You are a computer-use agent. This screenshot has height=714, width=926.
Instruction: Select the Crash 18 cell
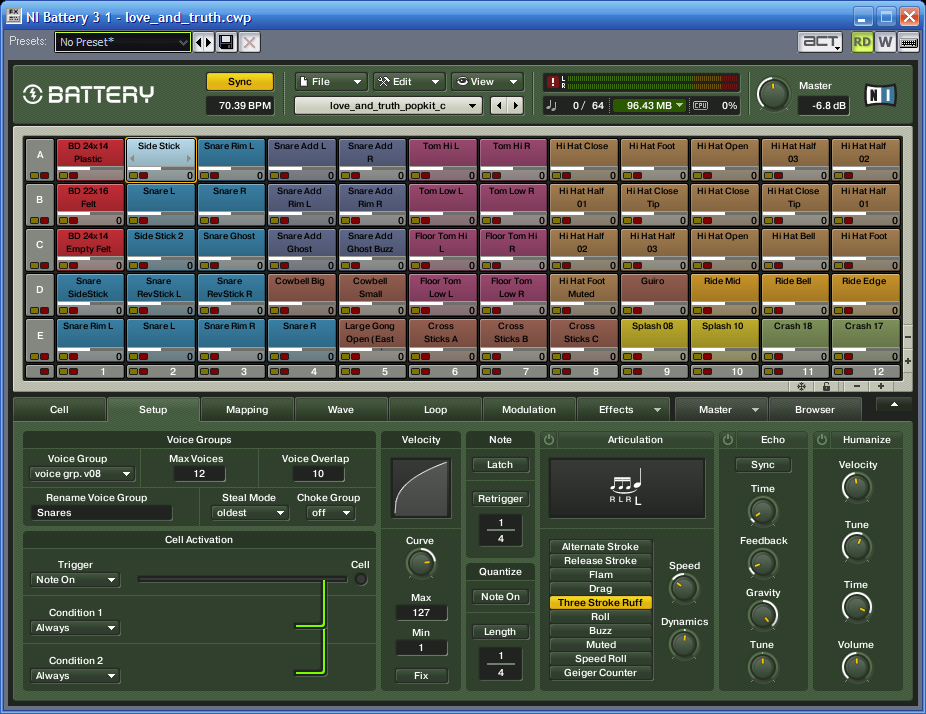pyautogui.click(x=793, y=339)
